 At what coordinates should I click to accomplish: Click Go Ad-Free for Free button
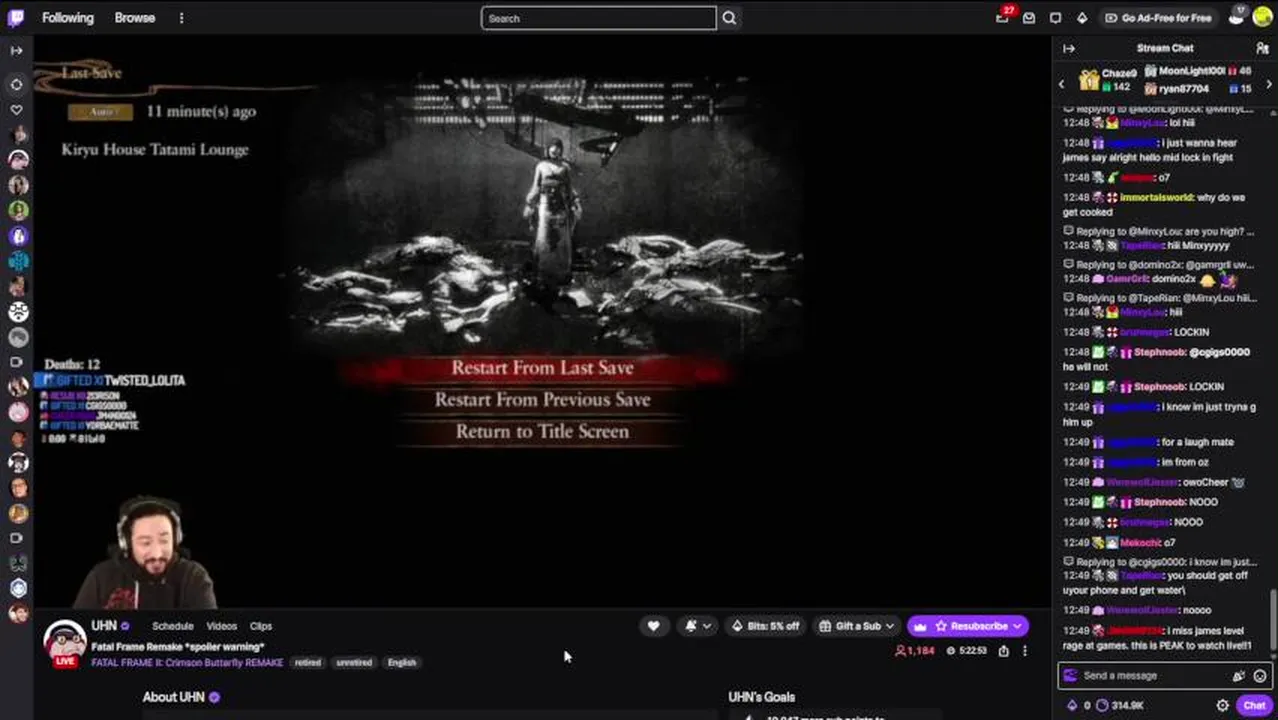click(x=1158, y=18)
